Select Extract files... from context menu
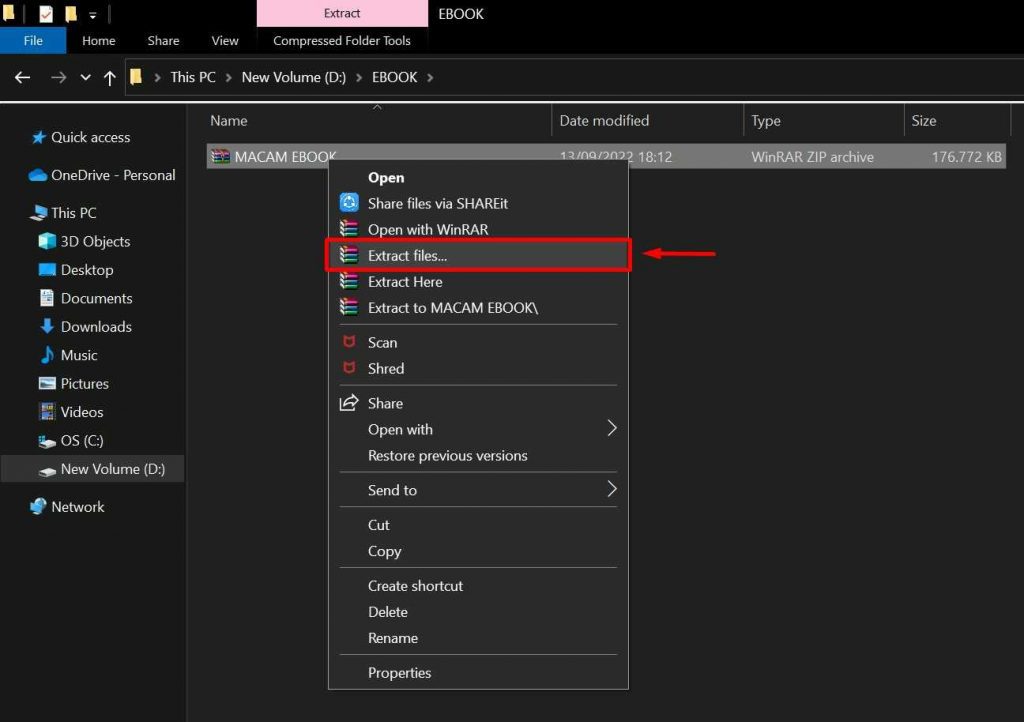The image size is (1024, 722). point(407,256)
